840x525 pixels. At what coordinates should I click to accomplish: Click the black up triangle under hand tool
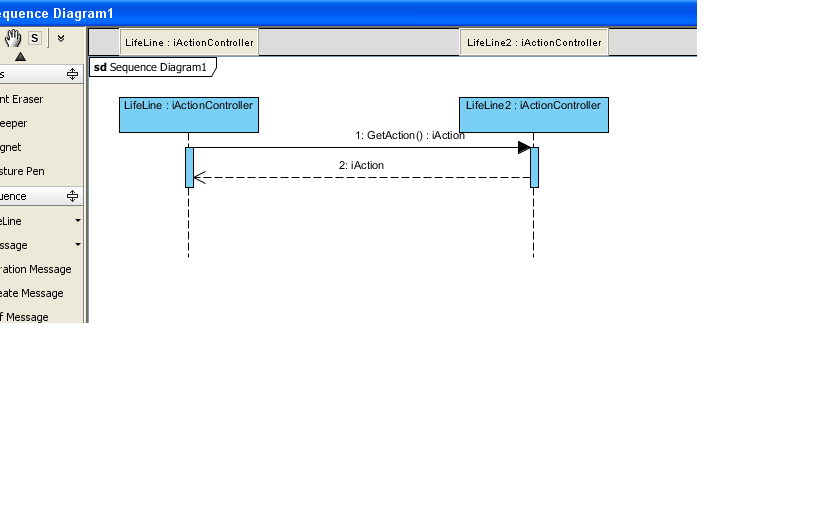click(20, 56)
